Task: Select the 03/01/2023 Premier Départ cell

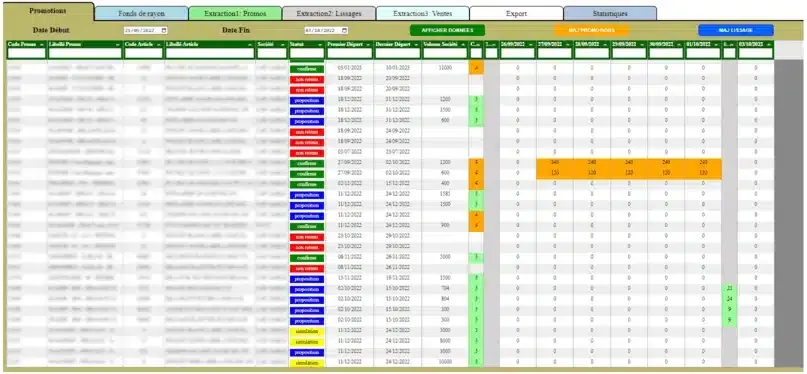Action: 349,68
